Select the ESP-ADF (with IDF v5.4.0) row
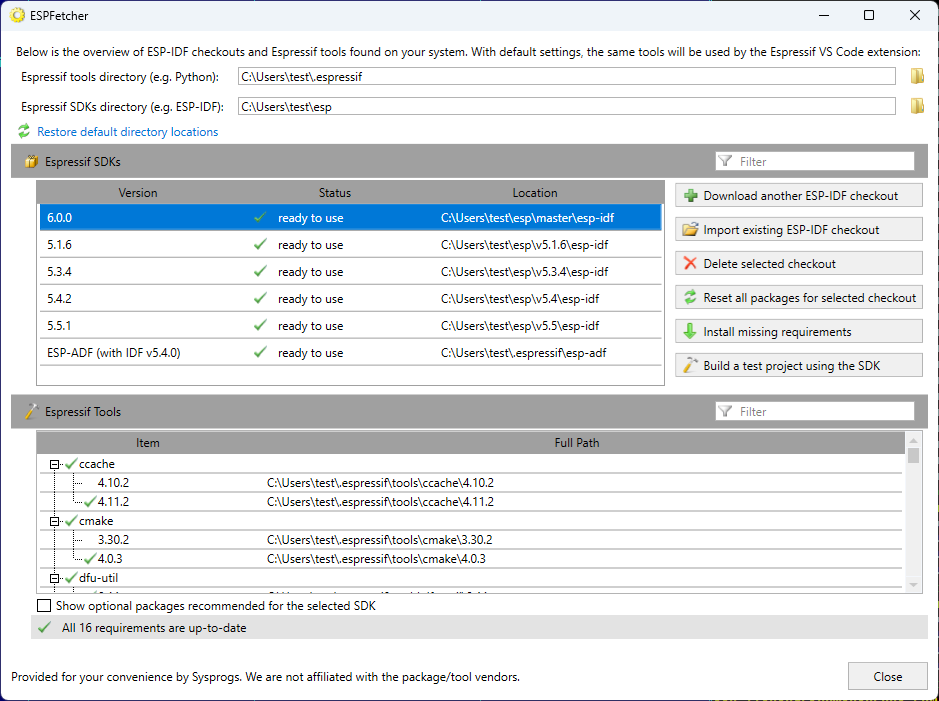 pos(351,353)
